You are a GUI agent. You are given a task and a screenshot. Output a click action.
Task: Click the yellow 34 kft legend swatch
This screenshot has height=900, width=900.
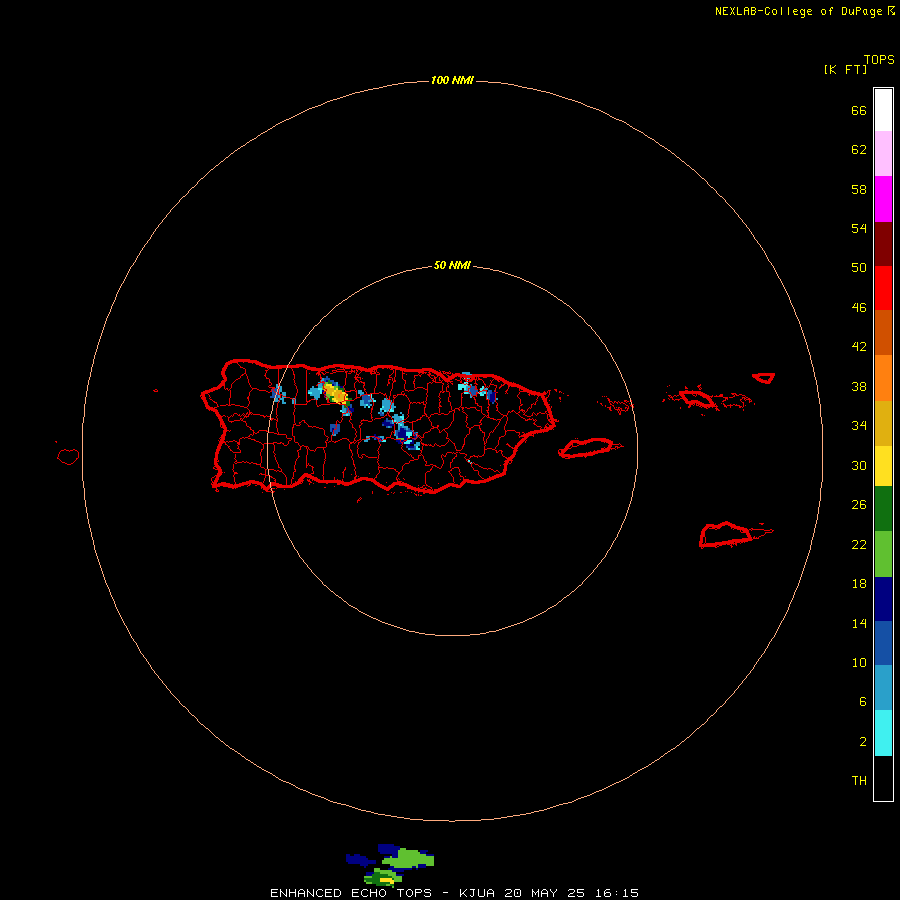point(883,466)
